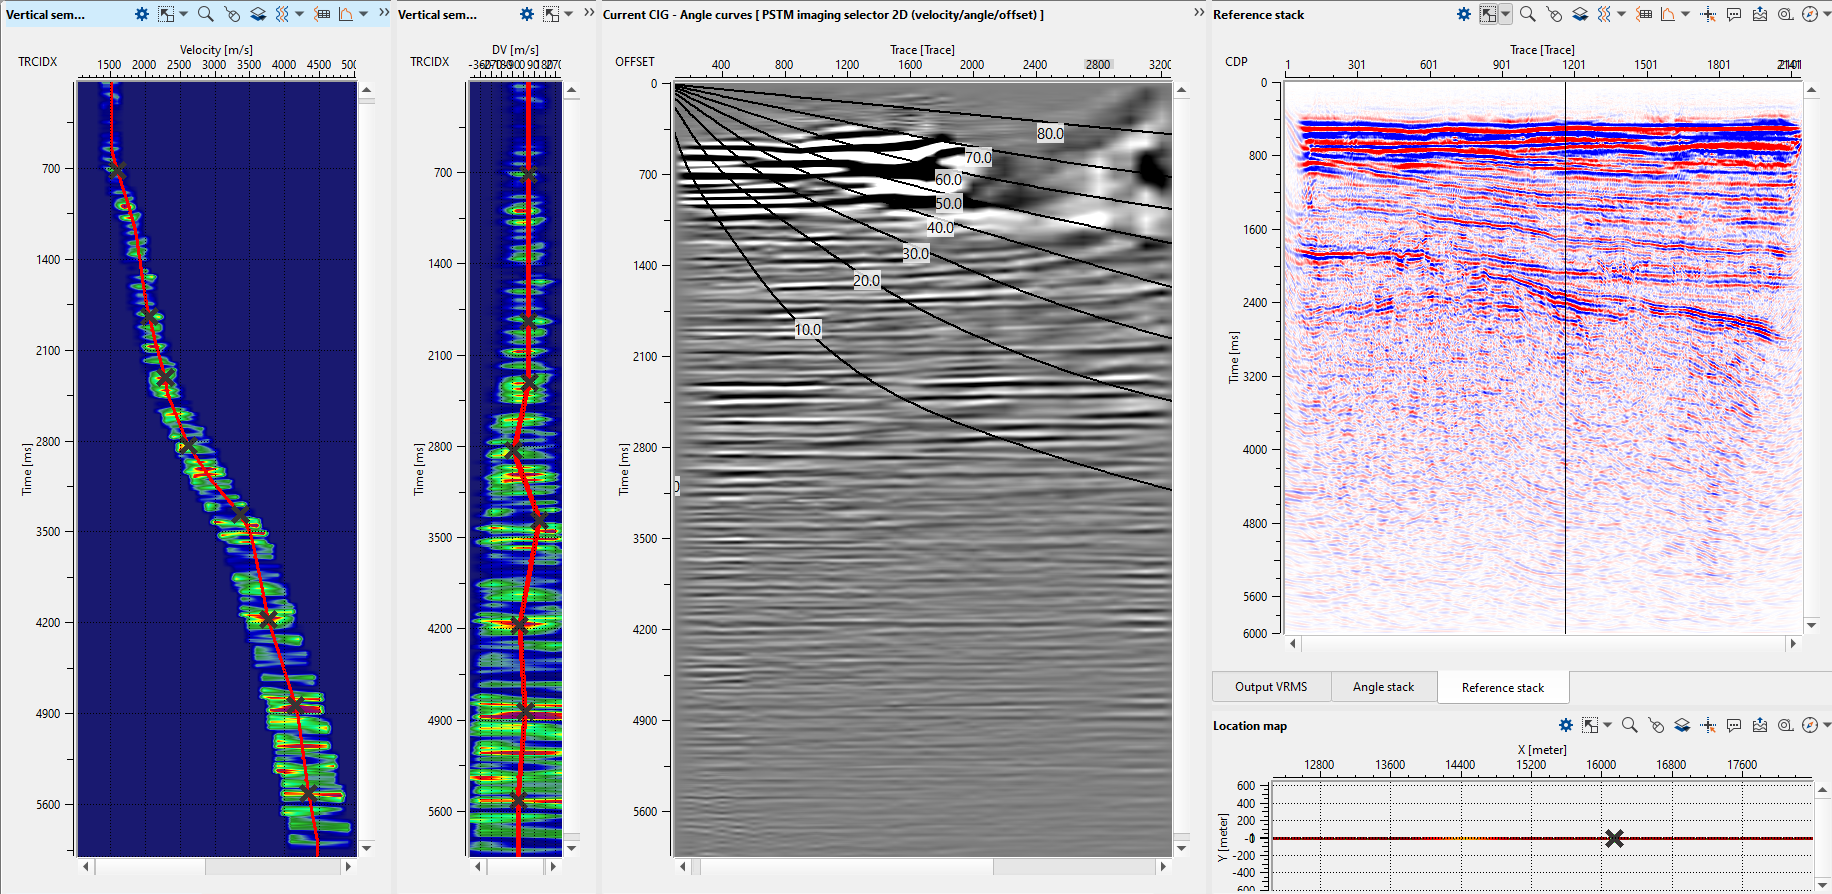Click the export image icon in Reference stack toolbar
This screenshot has width=1832, height=894.
tap(1760, 14)
